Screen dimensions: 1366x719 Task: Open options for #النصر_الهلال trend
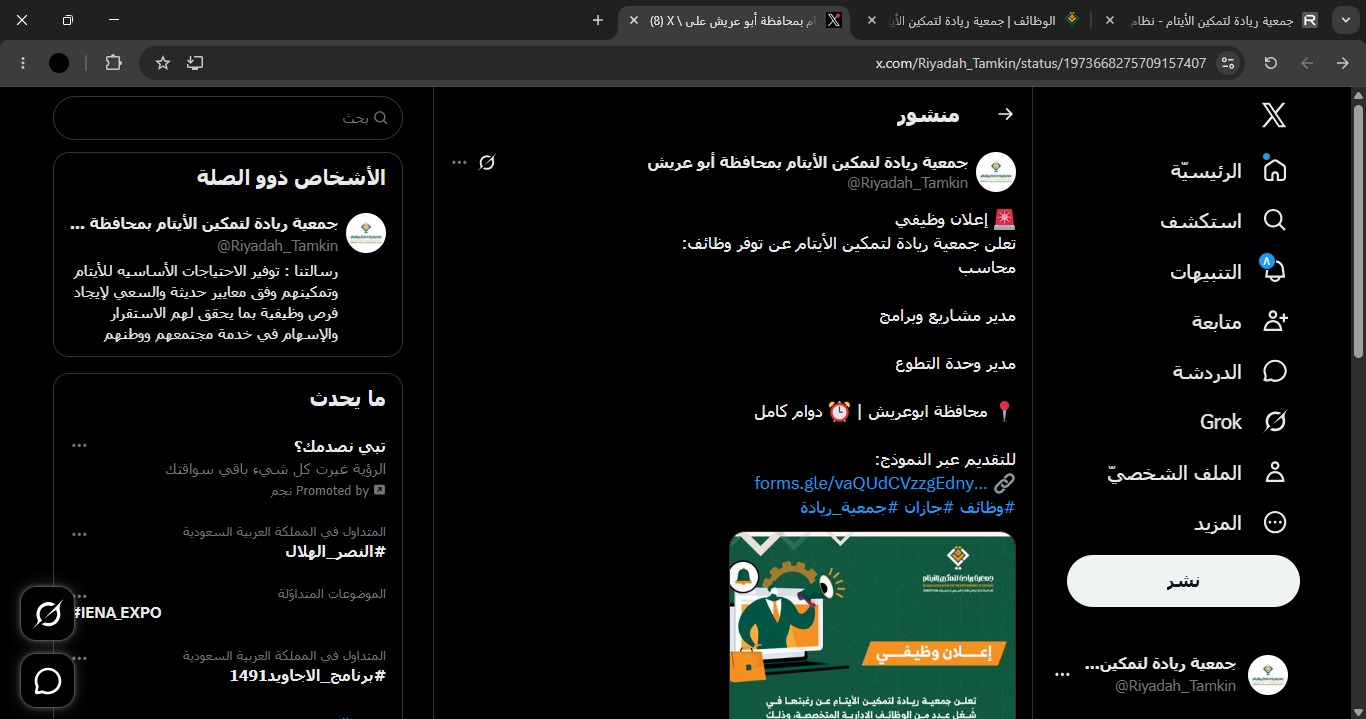pyautogui.click(x=80, y=533)
